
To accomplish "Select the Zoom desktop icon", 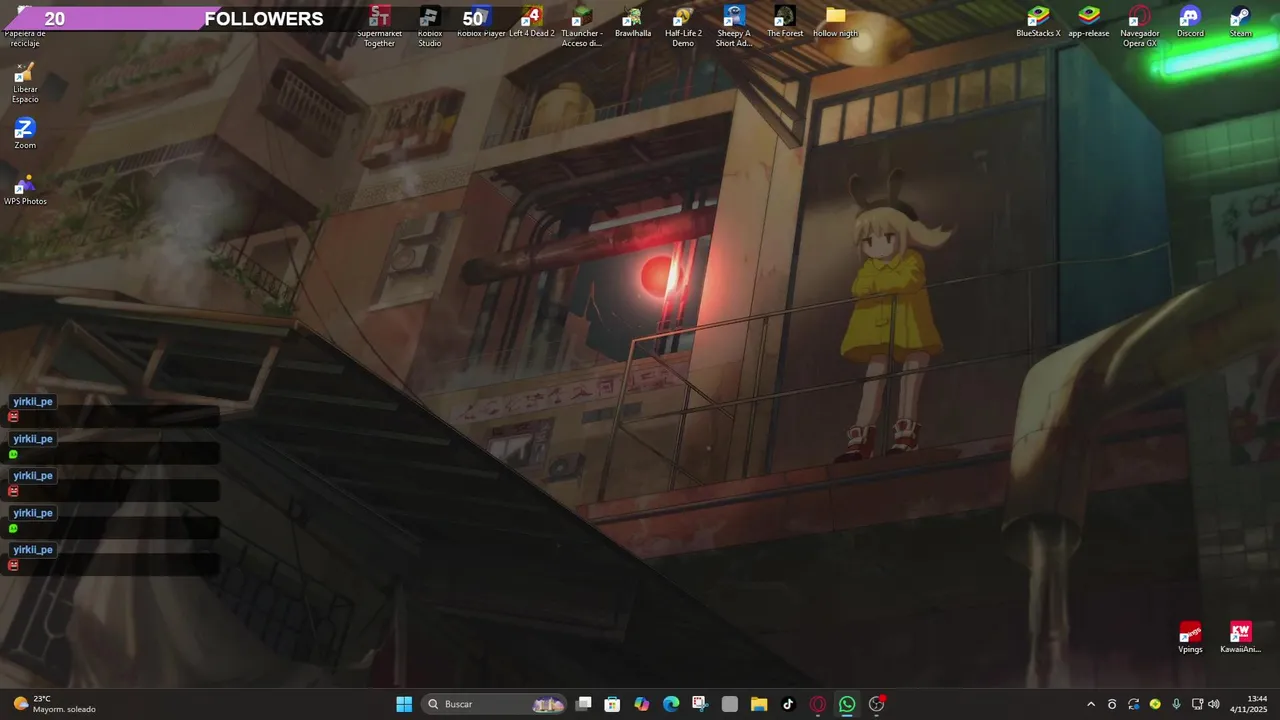I will point(25,133).
